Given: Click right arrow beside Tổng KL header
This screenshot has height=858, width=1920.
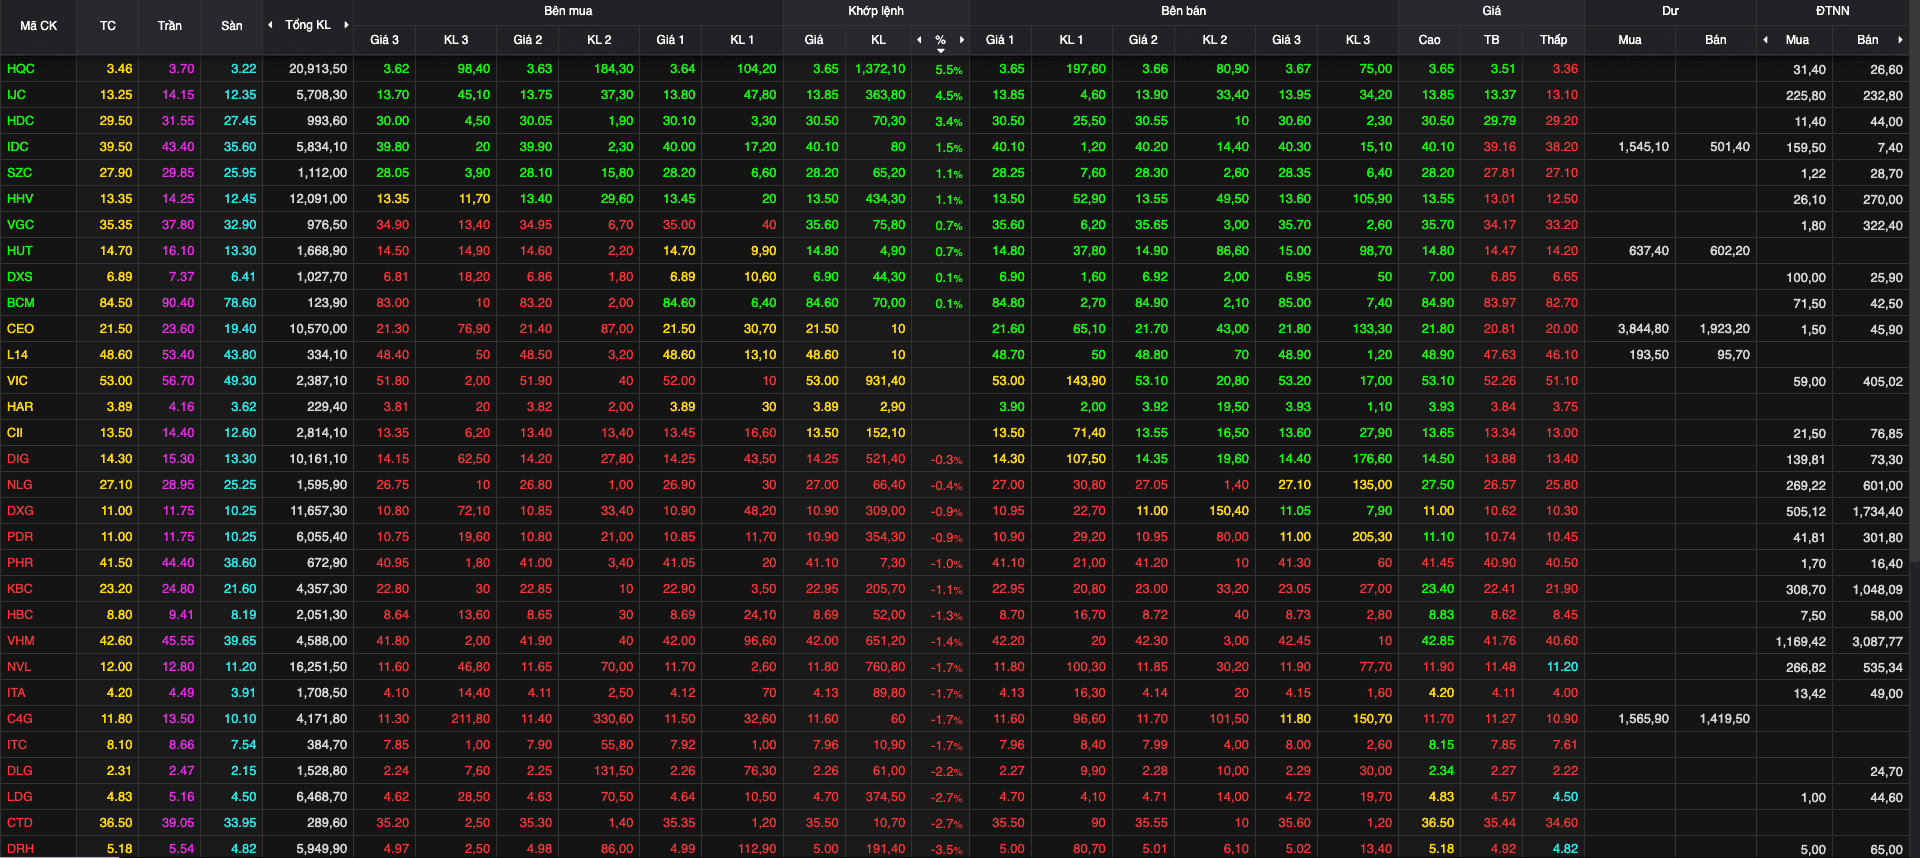Looking at the screenshot, I should [346, 25].
